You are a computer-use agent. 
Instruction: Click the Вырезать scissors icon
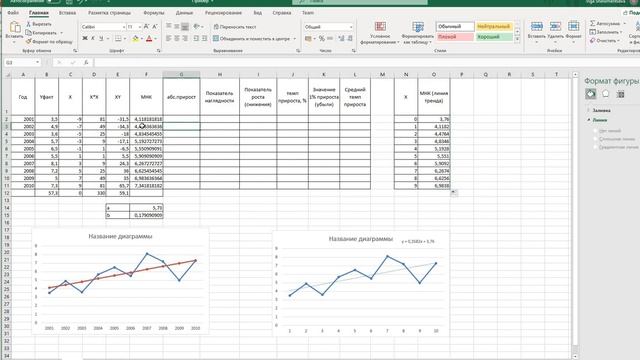[29, 24]
